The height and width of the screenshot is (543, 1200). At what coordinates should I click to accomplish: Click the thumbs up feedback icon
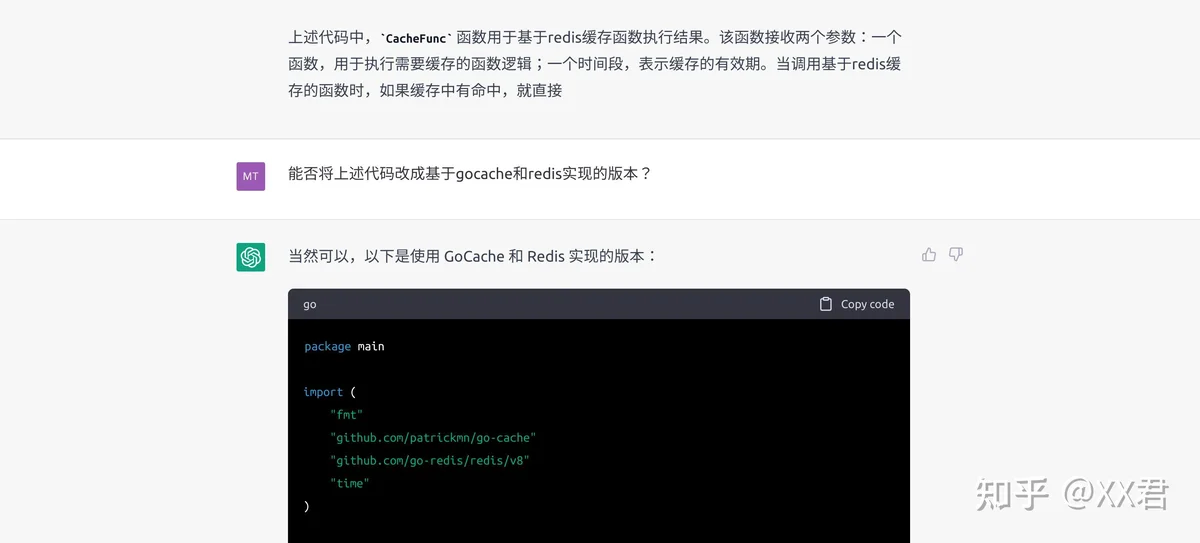coord(929,255)
